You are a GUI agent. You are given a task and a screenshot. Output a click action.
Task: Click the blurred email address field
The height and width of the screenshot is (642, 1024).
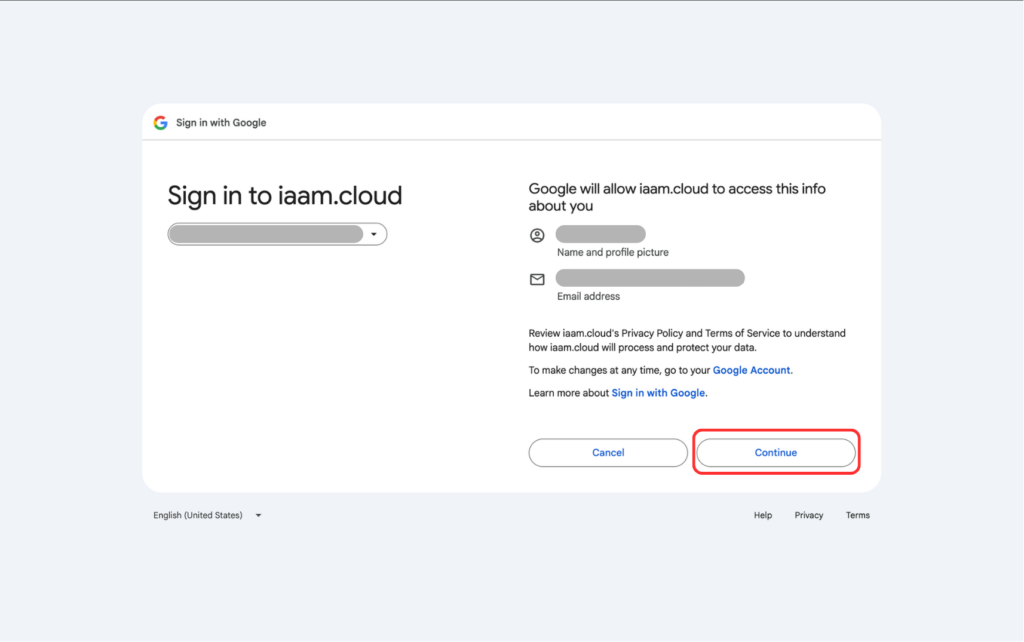pyautogui.click(x=650, y=278)
